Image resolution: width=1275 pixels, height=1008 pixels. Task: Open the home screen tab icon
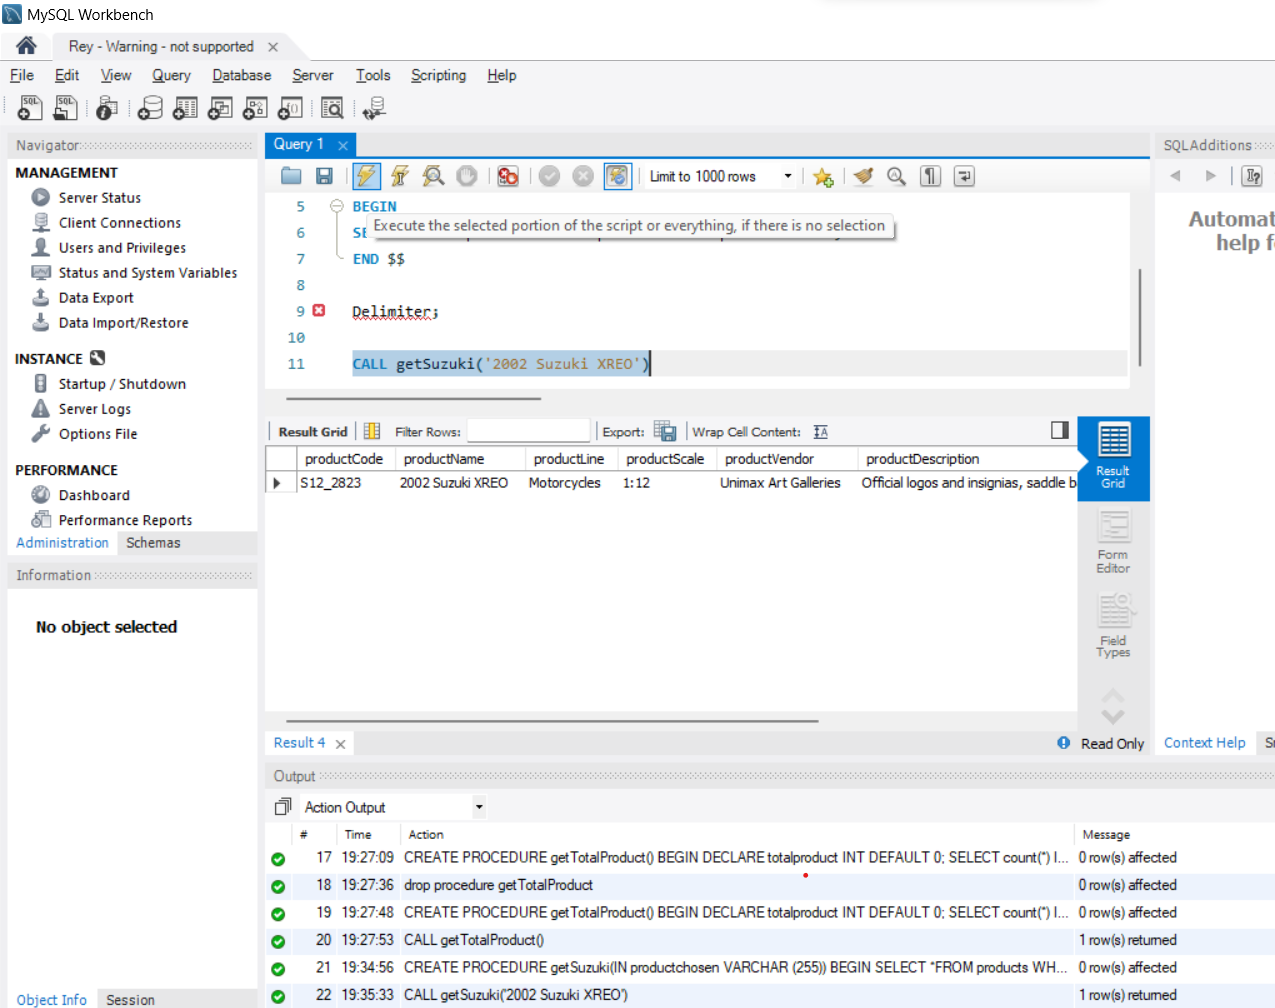tap(26, 45)
